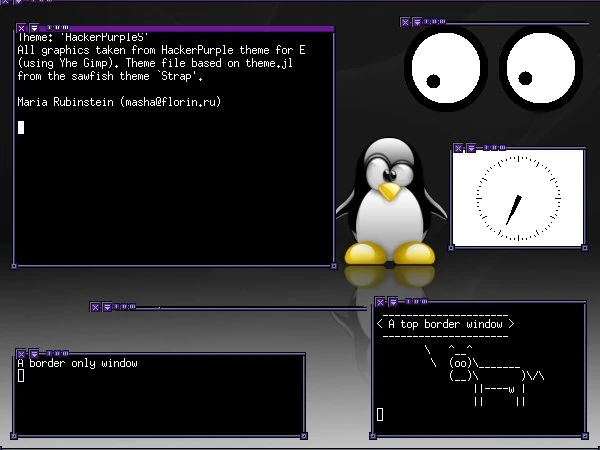Click bottom-right resize corner of theme terminal
The image size is (600, 450).
tap(334, 266)
